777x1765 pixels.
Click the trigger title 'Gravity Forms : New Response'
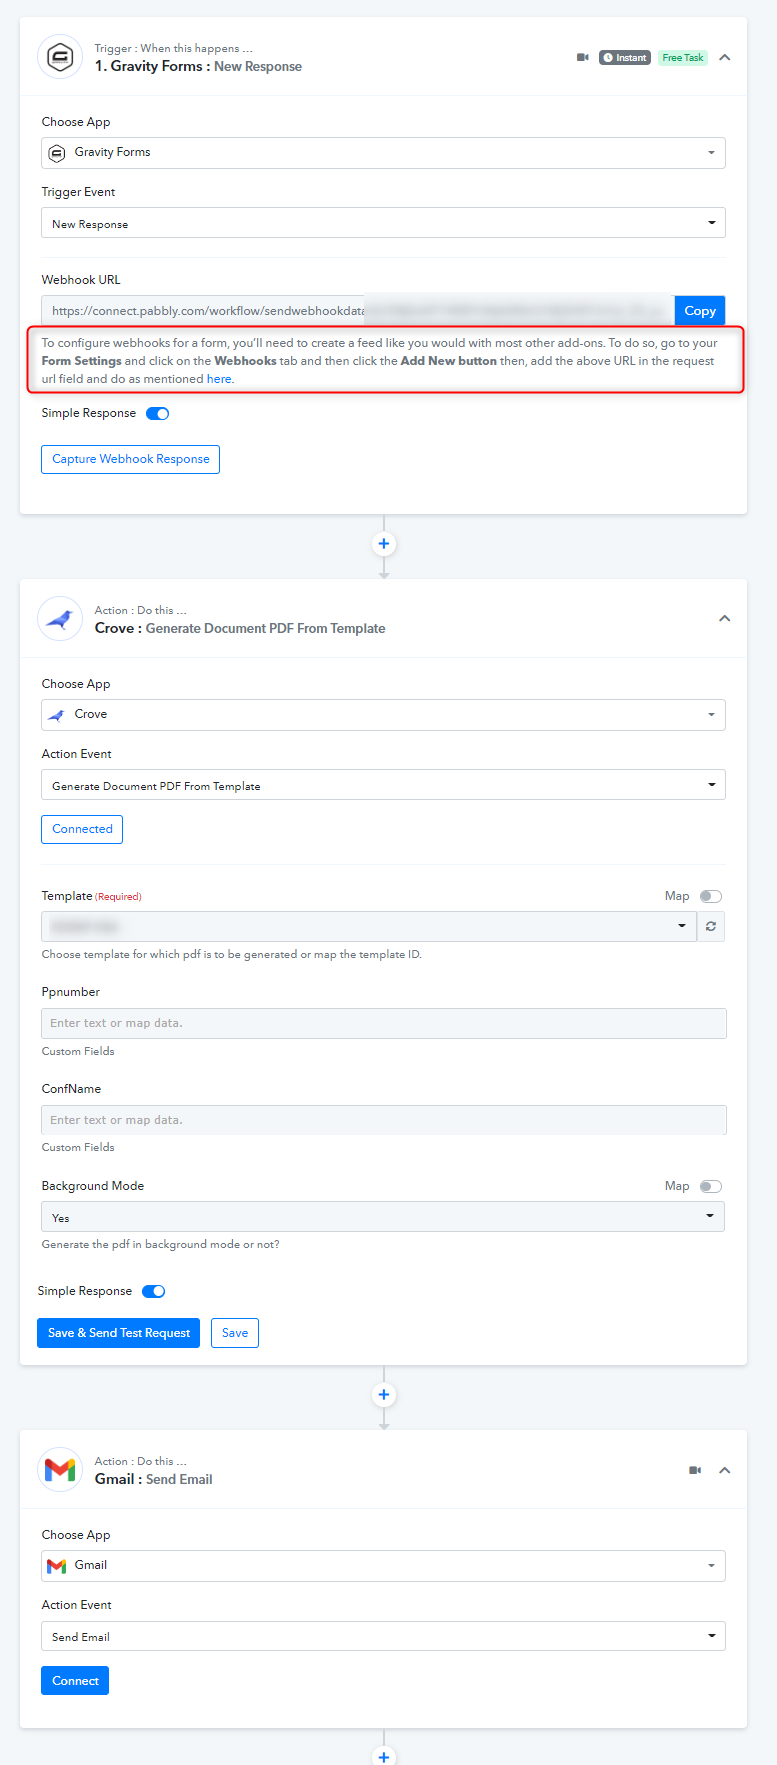(x=198, y=67)
